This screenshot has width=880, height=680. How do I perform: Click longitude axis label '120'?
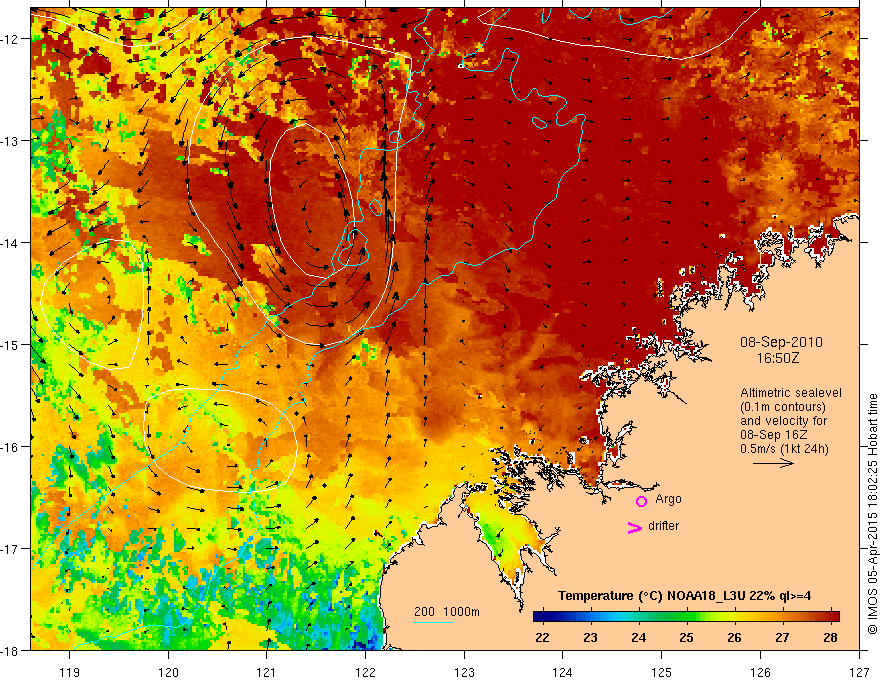point(168,672)
